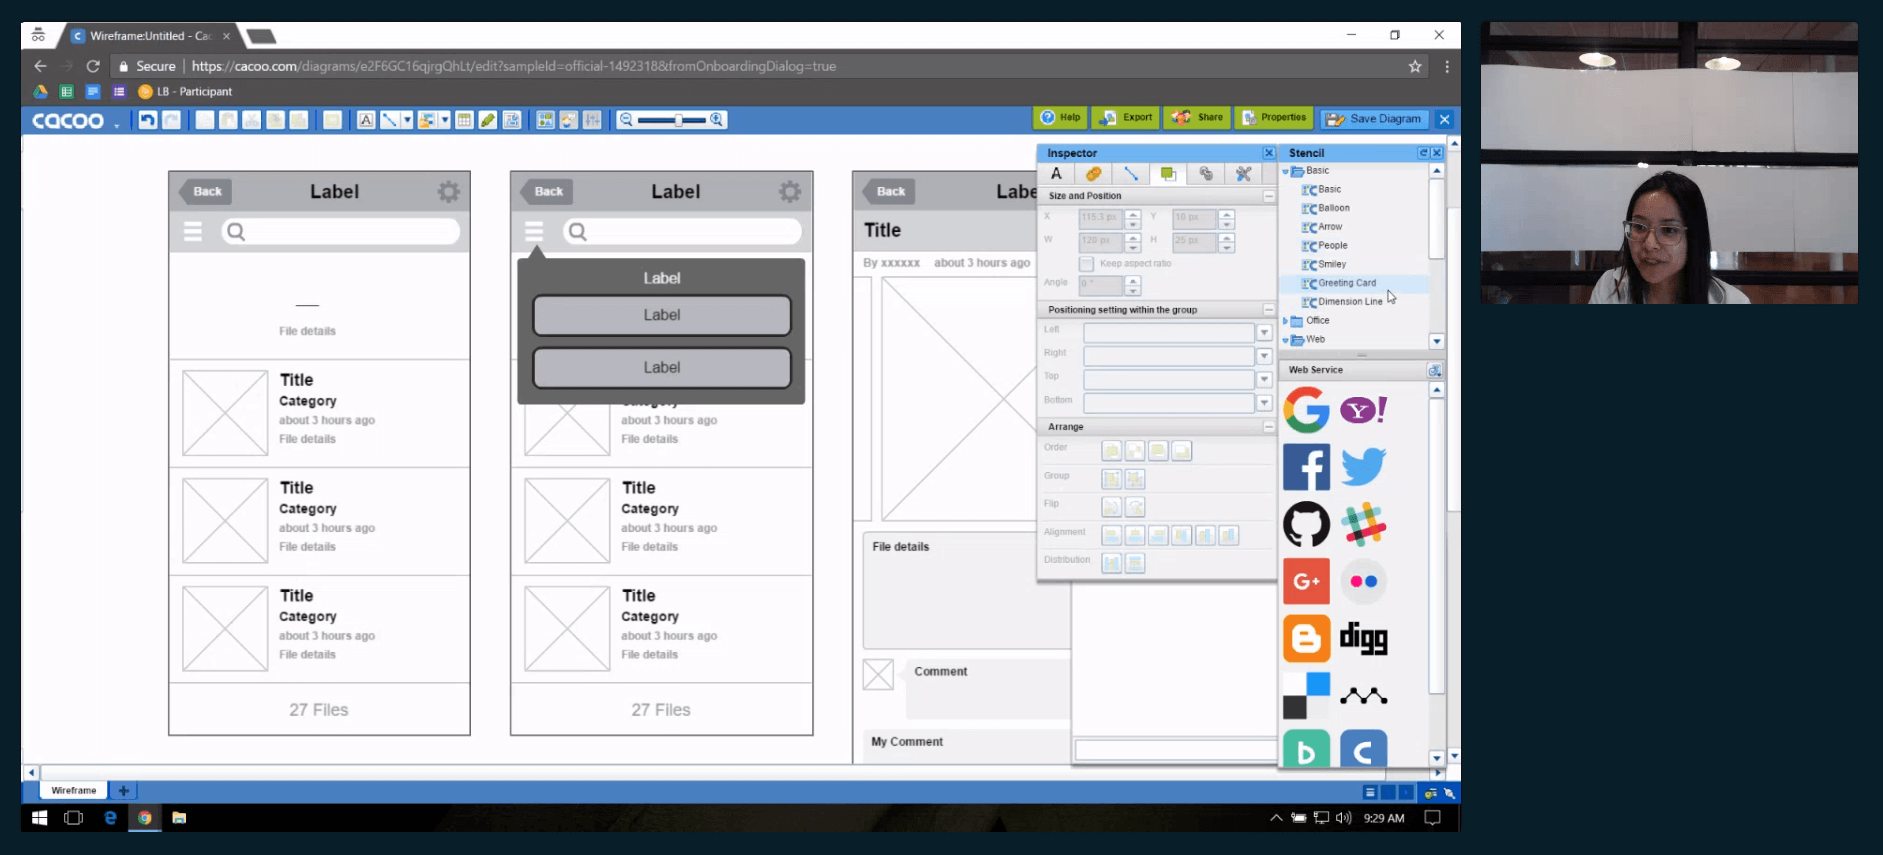Collapse the Basic stencil folder
Image resolution: width=1883 pixels, height=855 pixels.
1286,171
